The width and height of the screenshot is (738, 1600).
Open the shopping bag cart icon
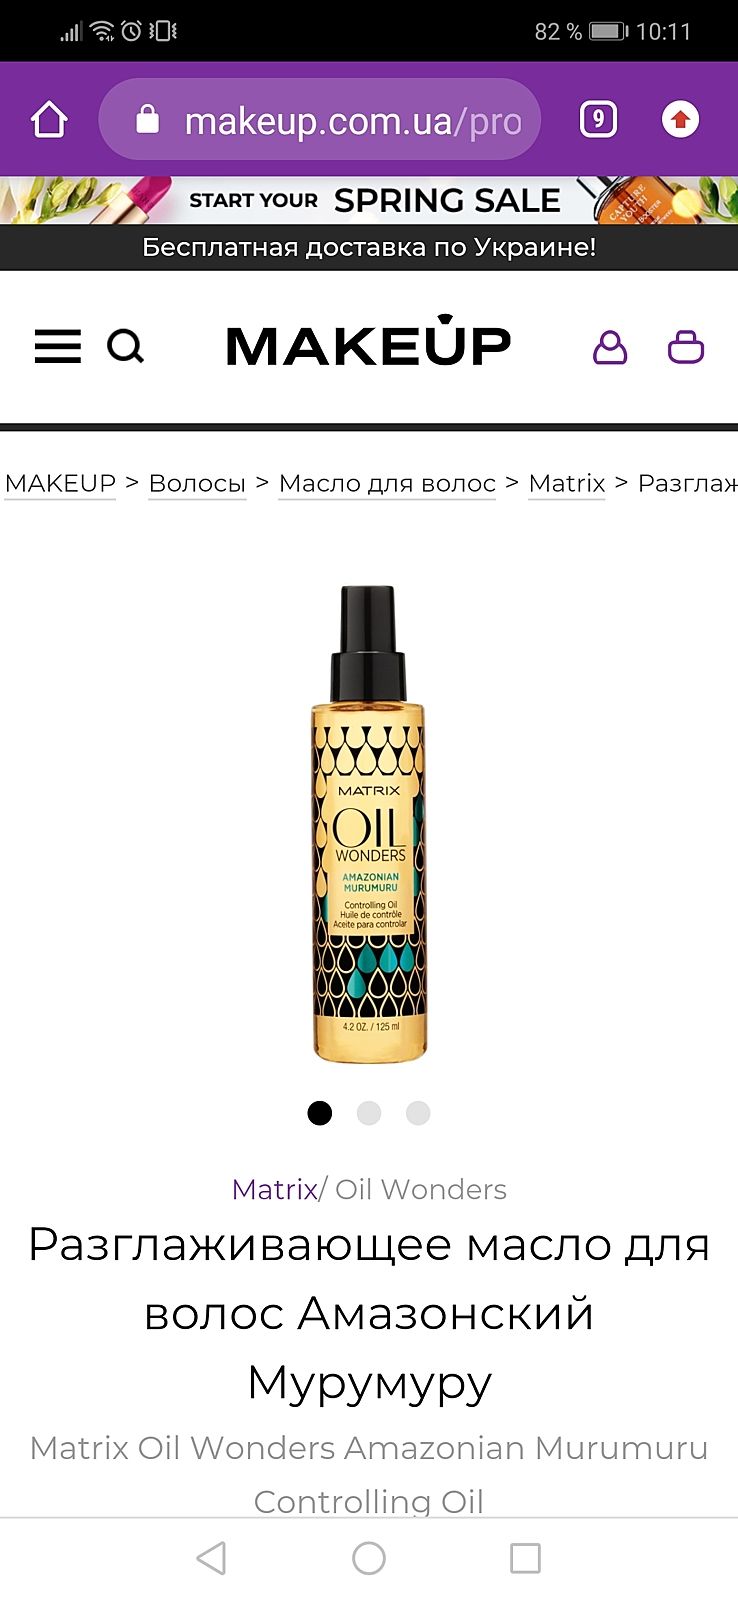(686, 347)
